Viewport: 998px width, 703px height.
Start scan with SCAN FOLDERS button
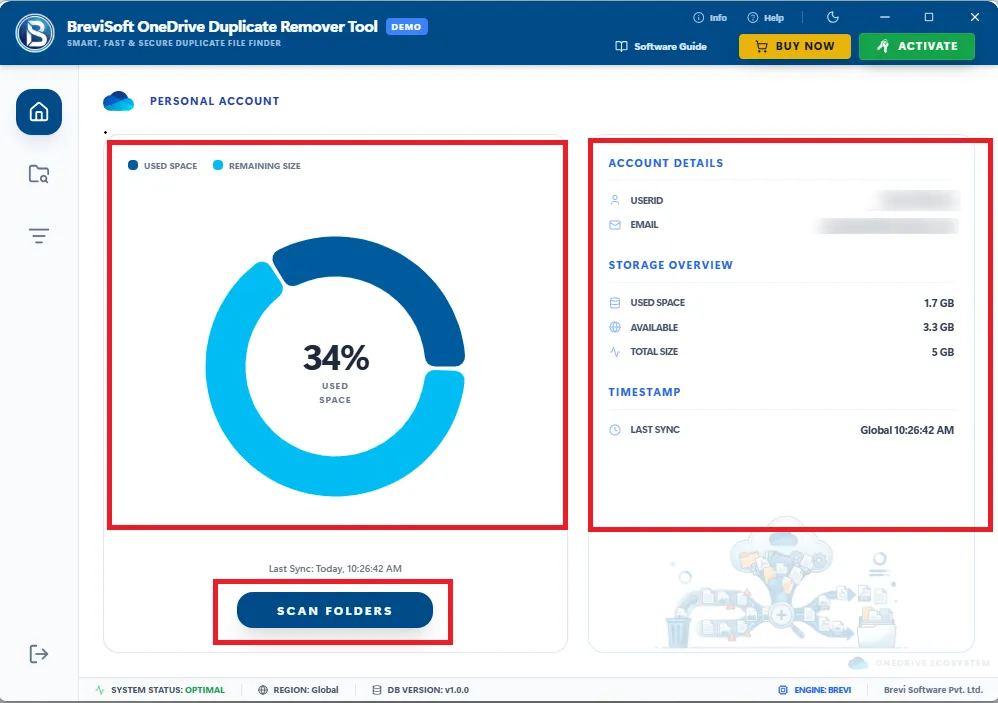(x=335, y=610)
